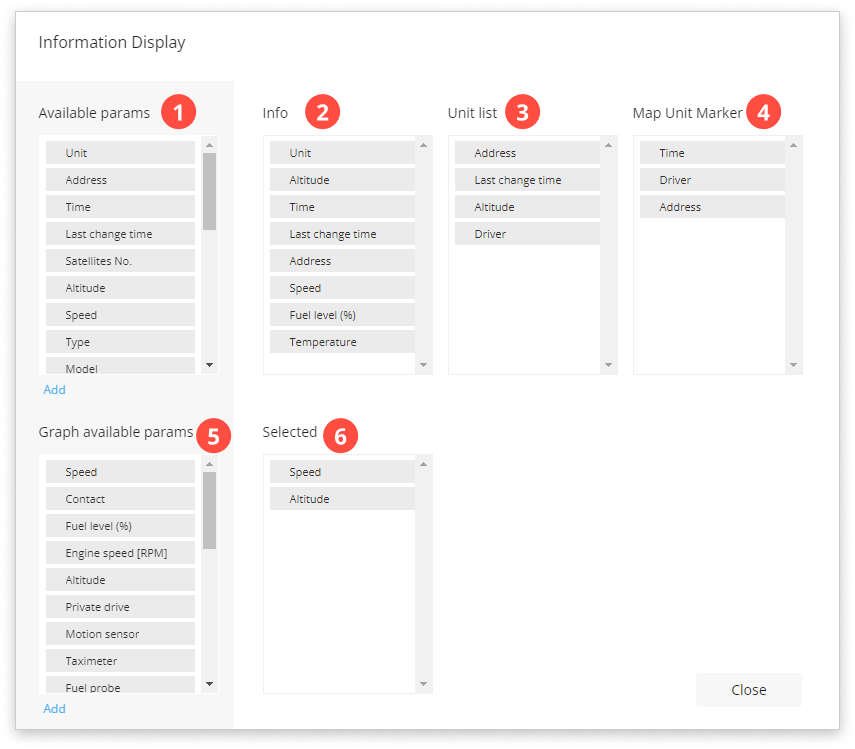
Task: Select Contact in Graph available params
Action: [x=121, y=499]
